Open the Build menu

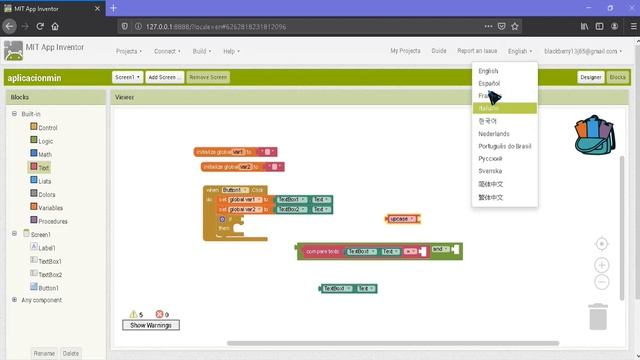[x=202, y=51]
